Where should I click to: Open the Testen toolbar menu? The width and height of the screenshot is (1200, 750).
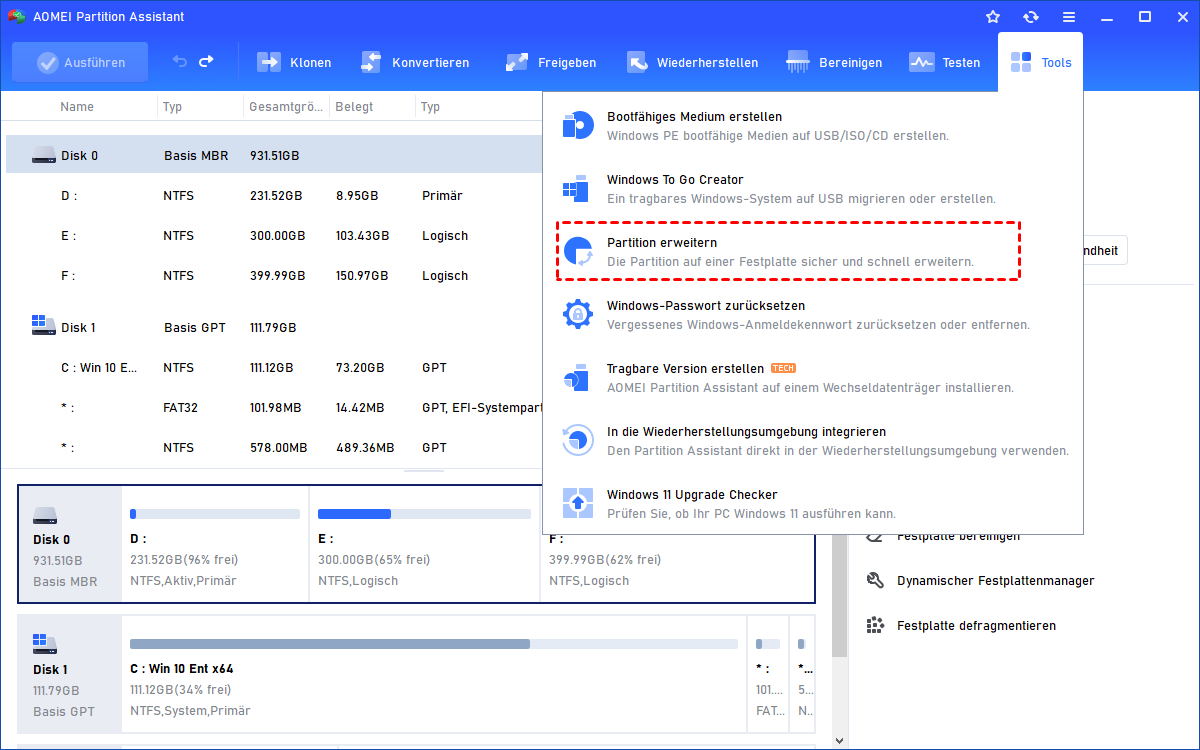click(x=944, y=62)
